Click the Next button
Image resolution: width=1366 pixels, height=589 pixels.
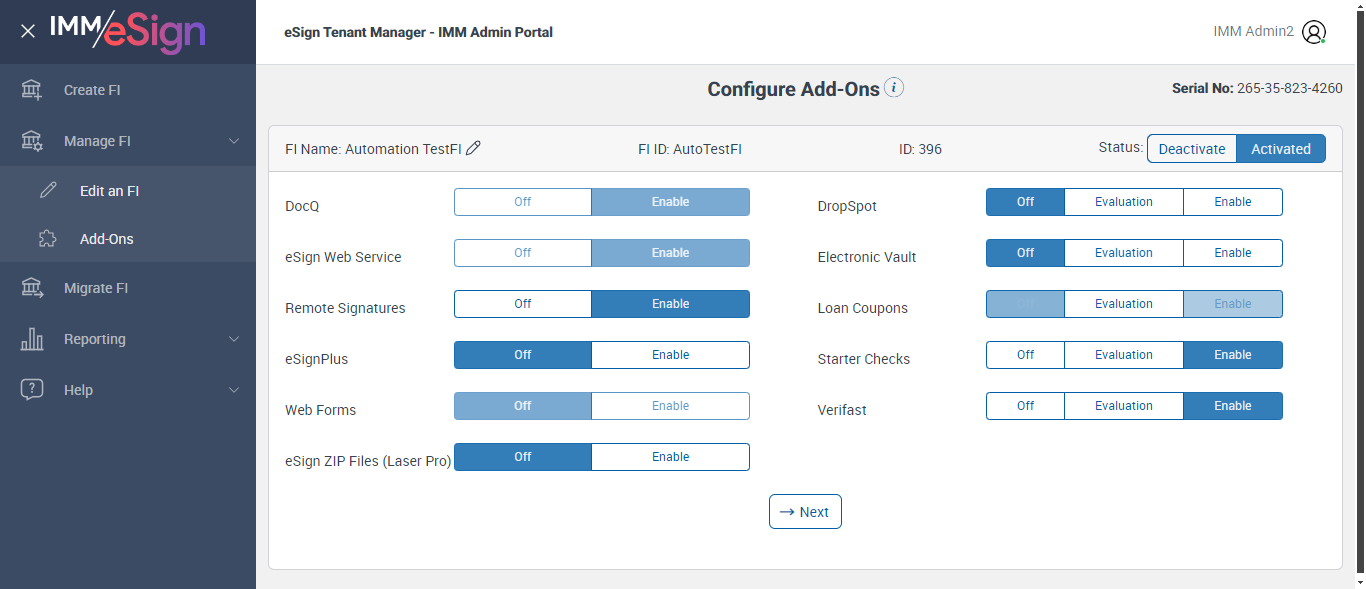805,512
